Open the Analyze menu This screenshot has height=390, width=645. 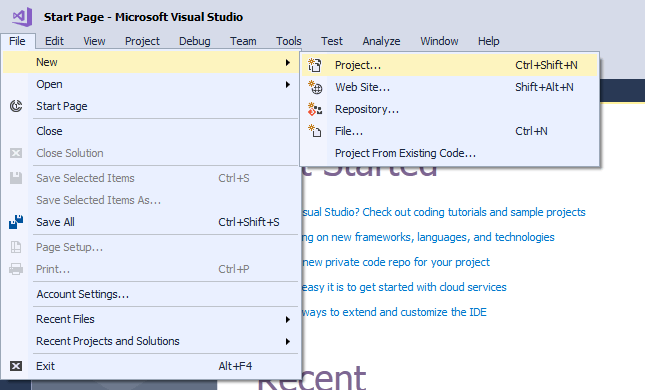(381, 41)
